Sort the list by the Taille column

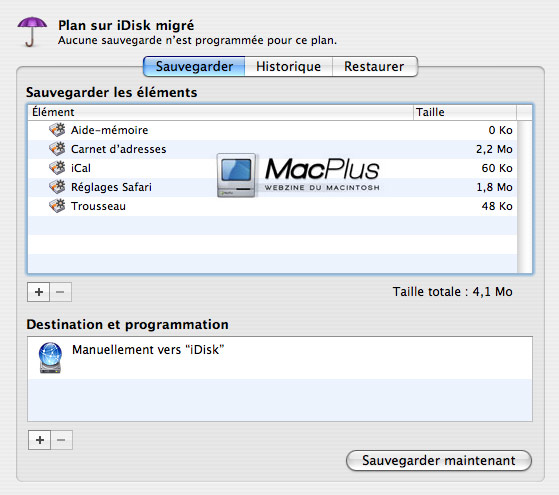(465, 112)
